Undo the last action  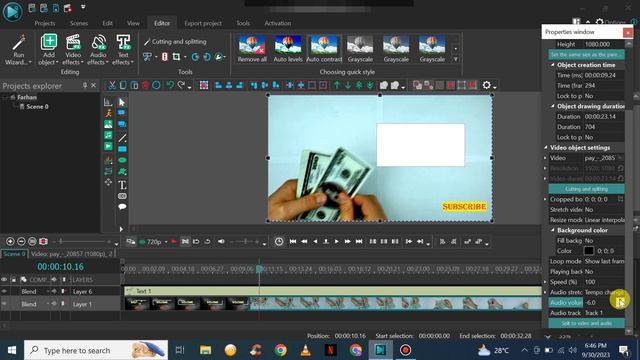click(170, 85)
